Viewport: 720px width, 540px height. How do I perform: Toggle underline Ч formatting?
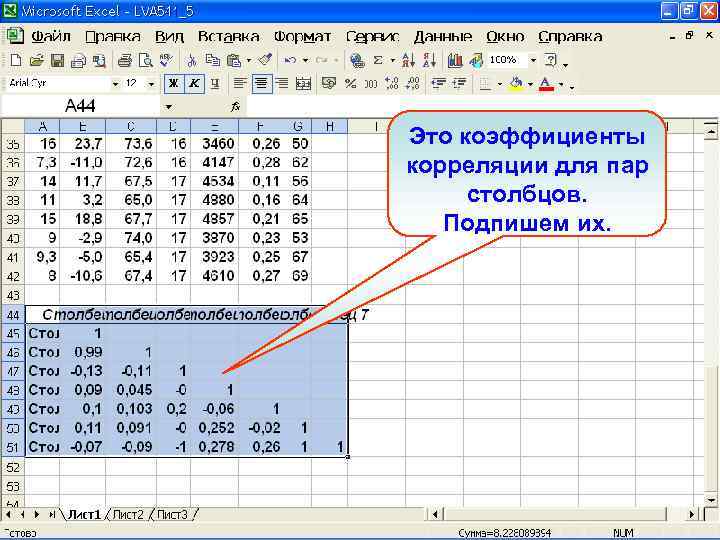click(215, 84)
